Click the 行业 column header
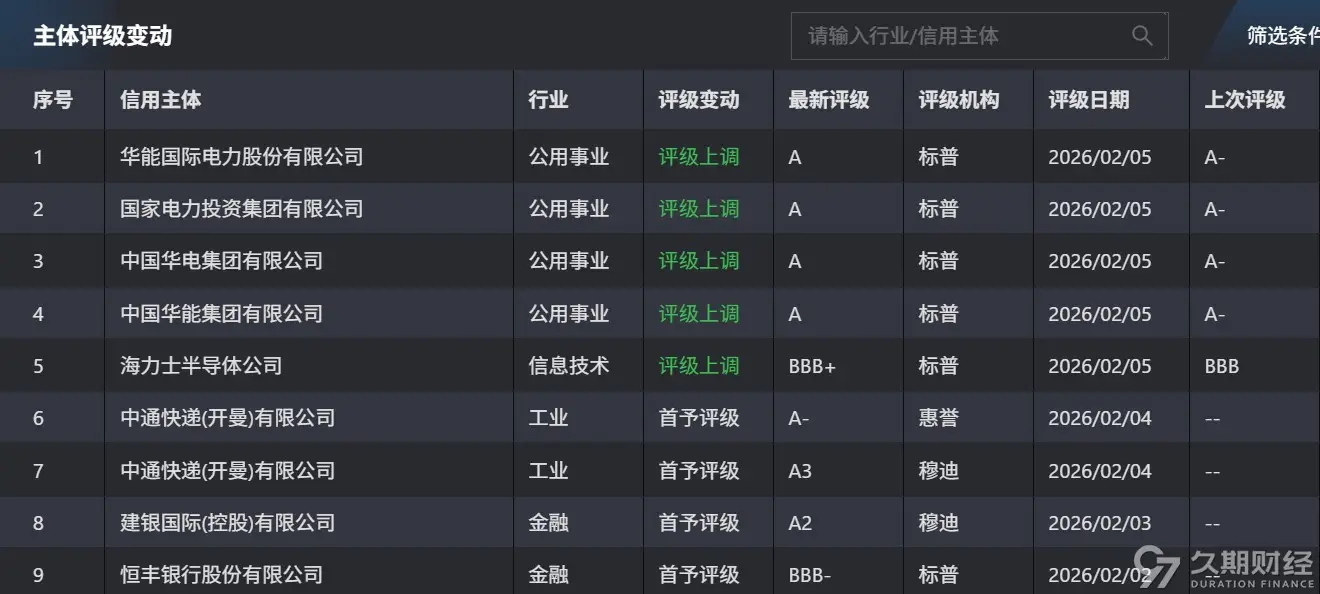1320x594 pixels. pyautogui.click(x=548, y=100)
